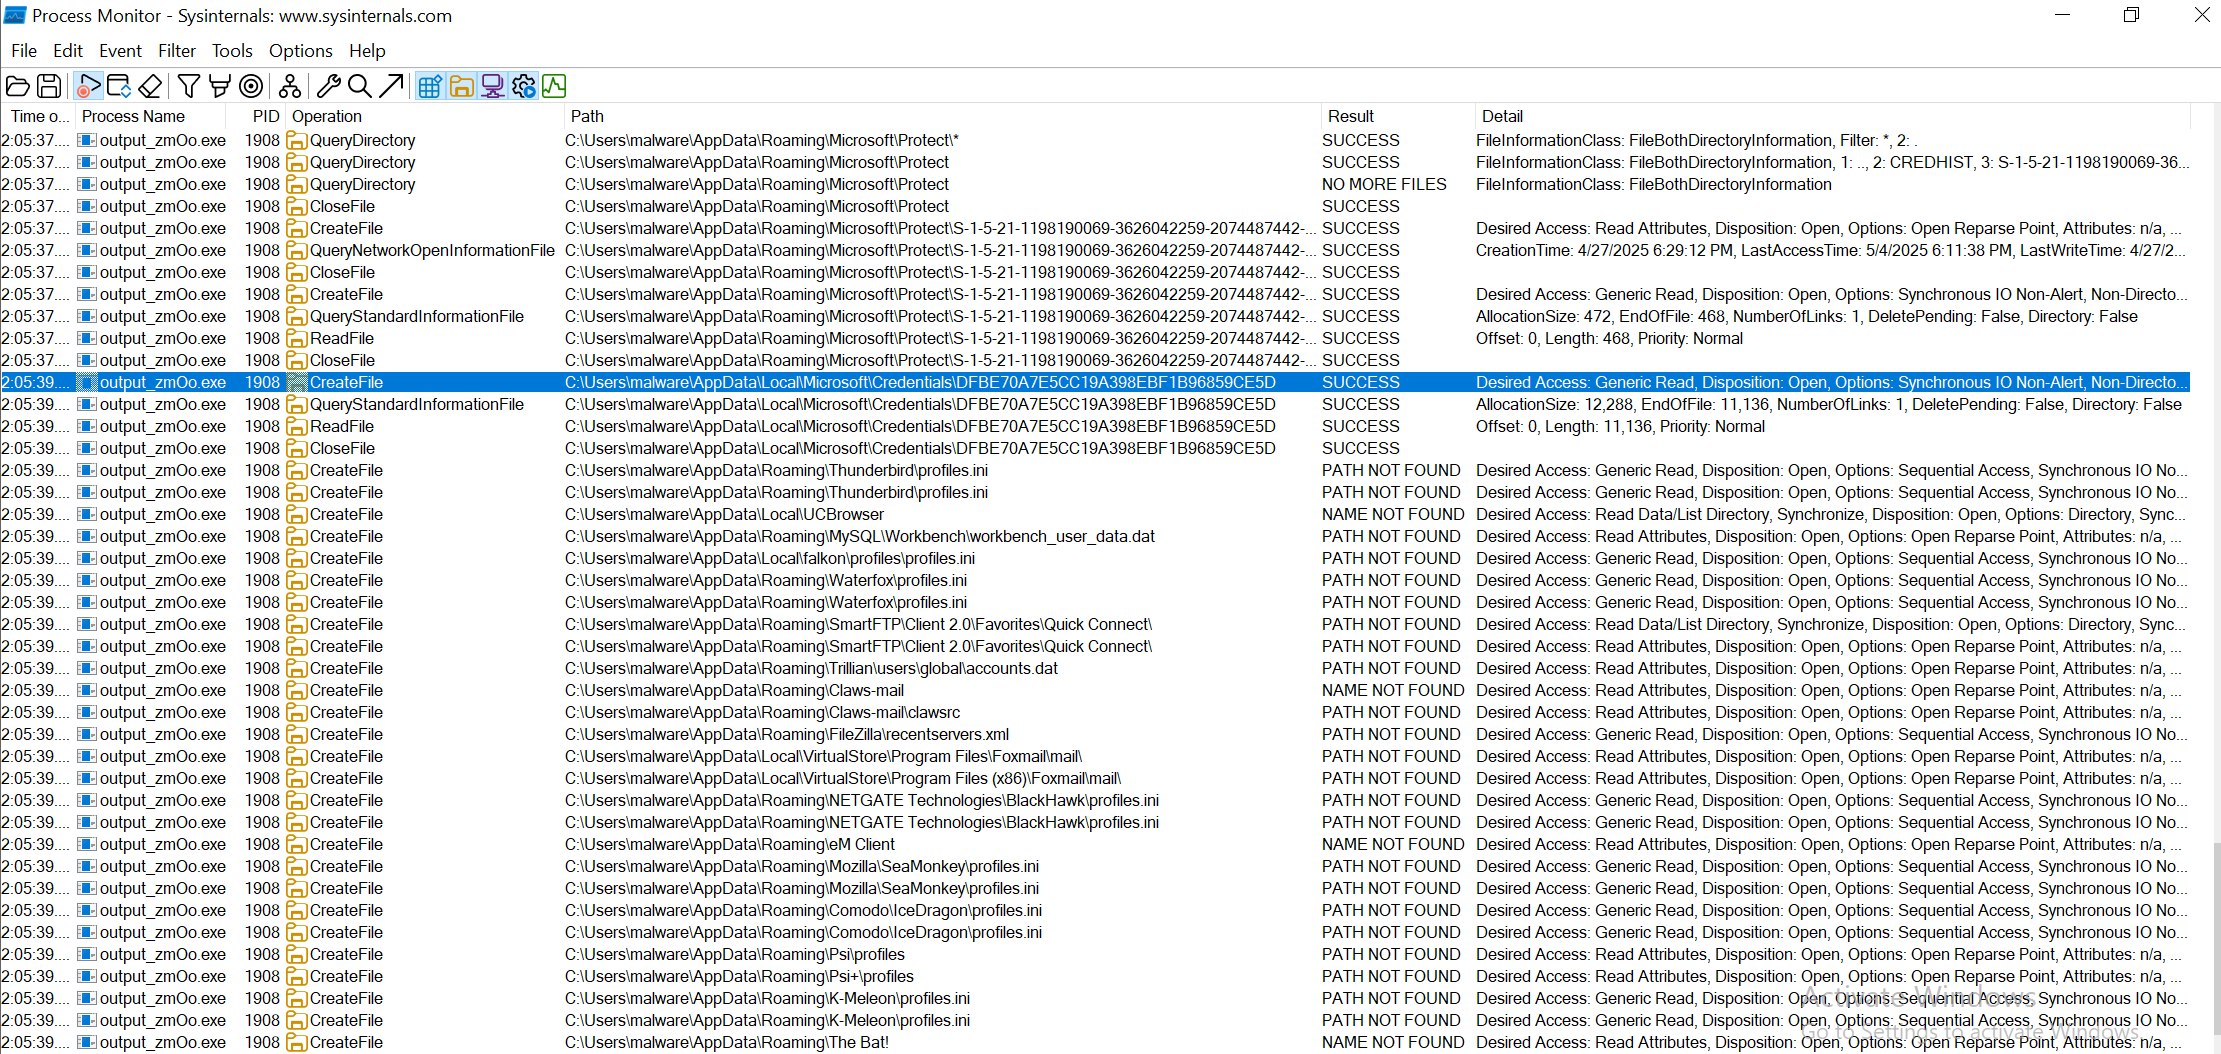Screen dimensions: 2221x1054
Task: Sort by the Operation column header
Action: [x=425, y=116]
